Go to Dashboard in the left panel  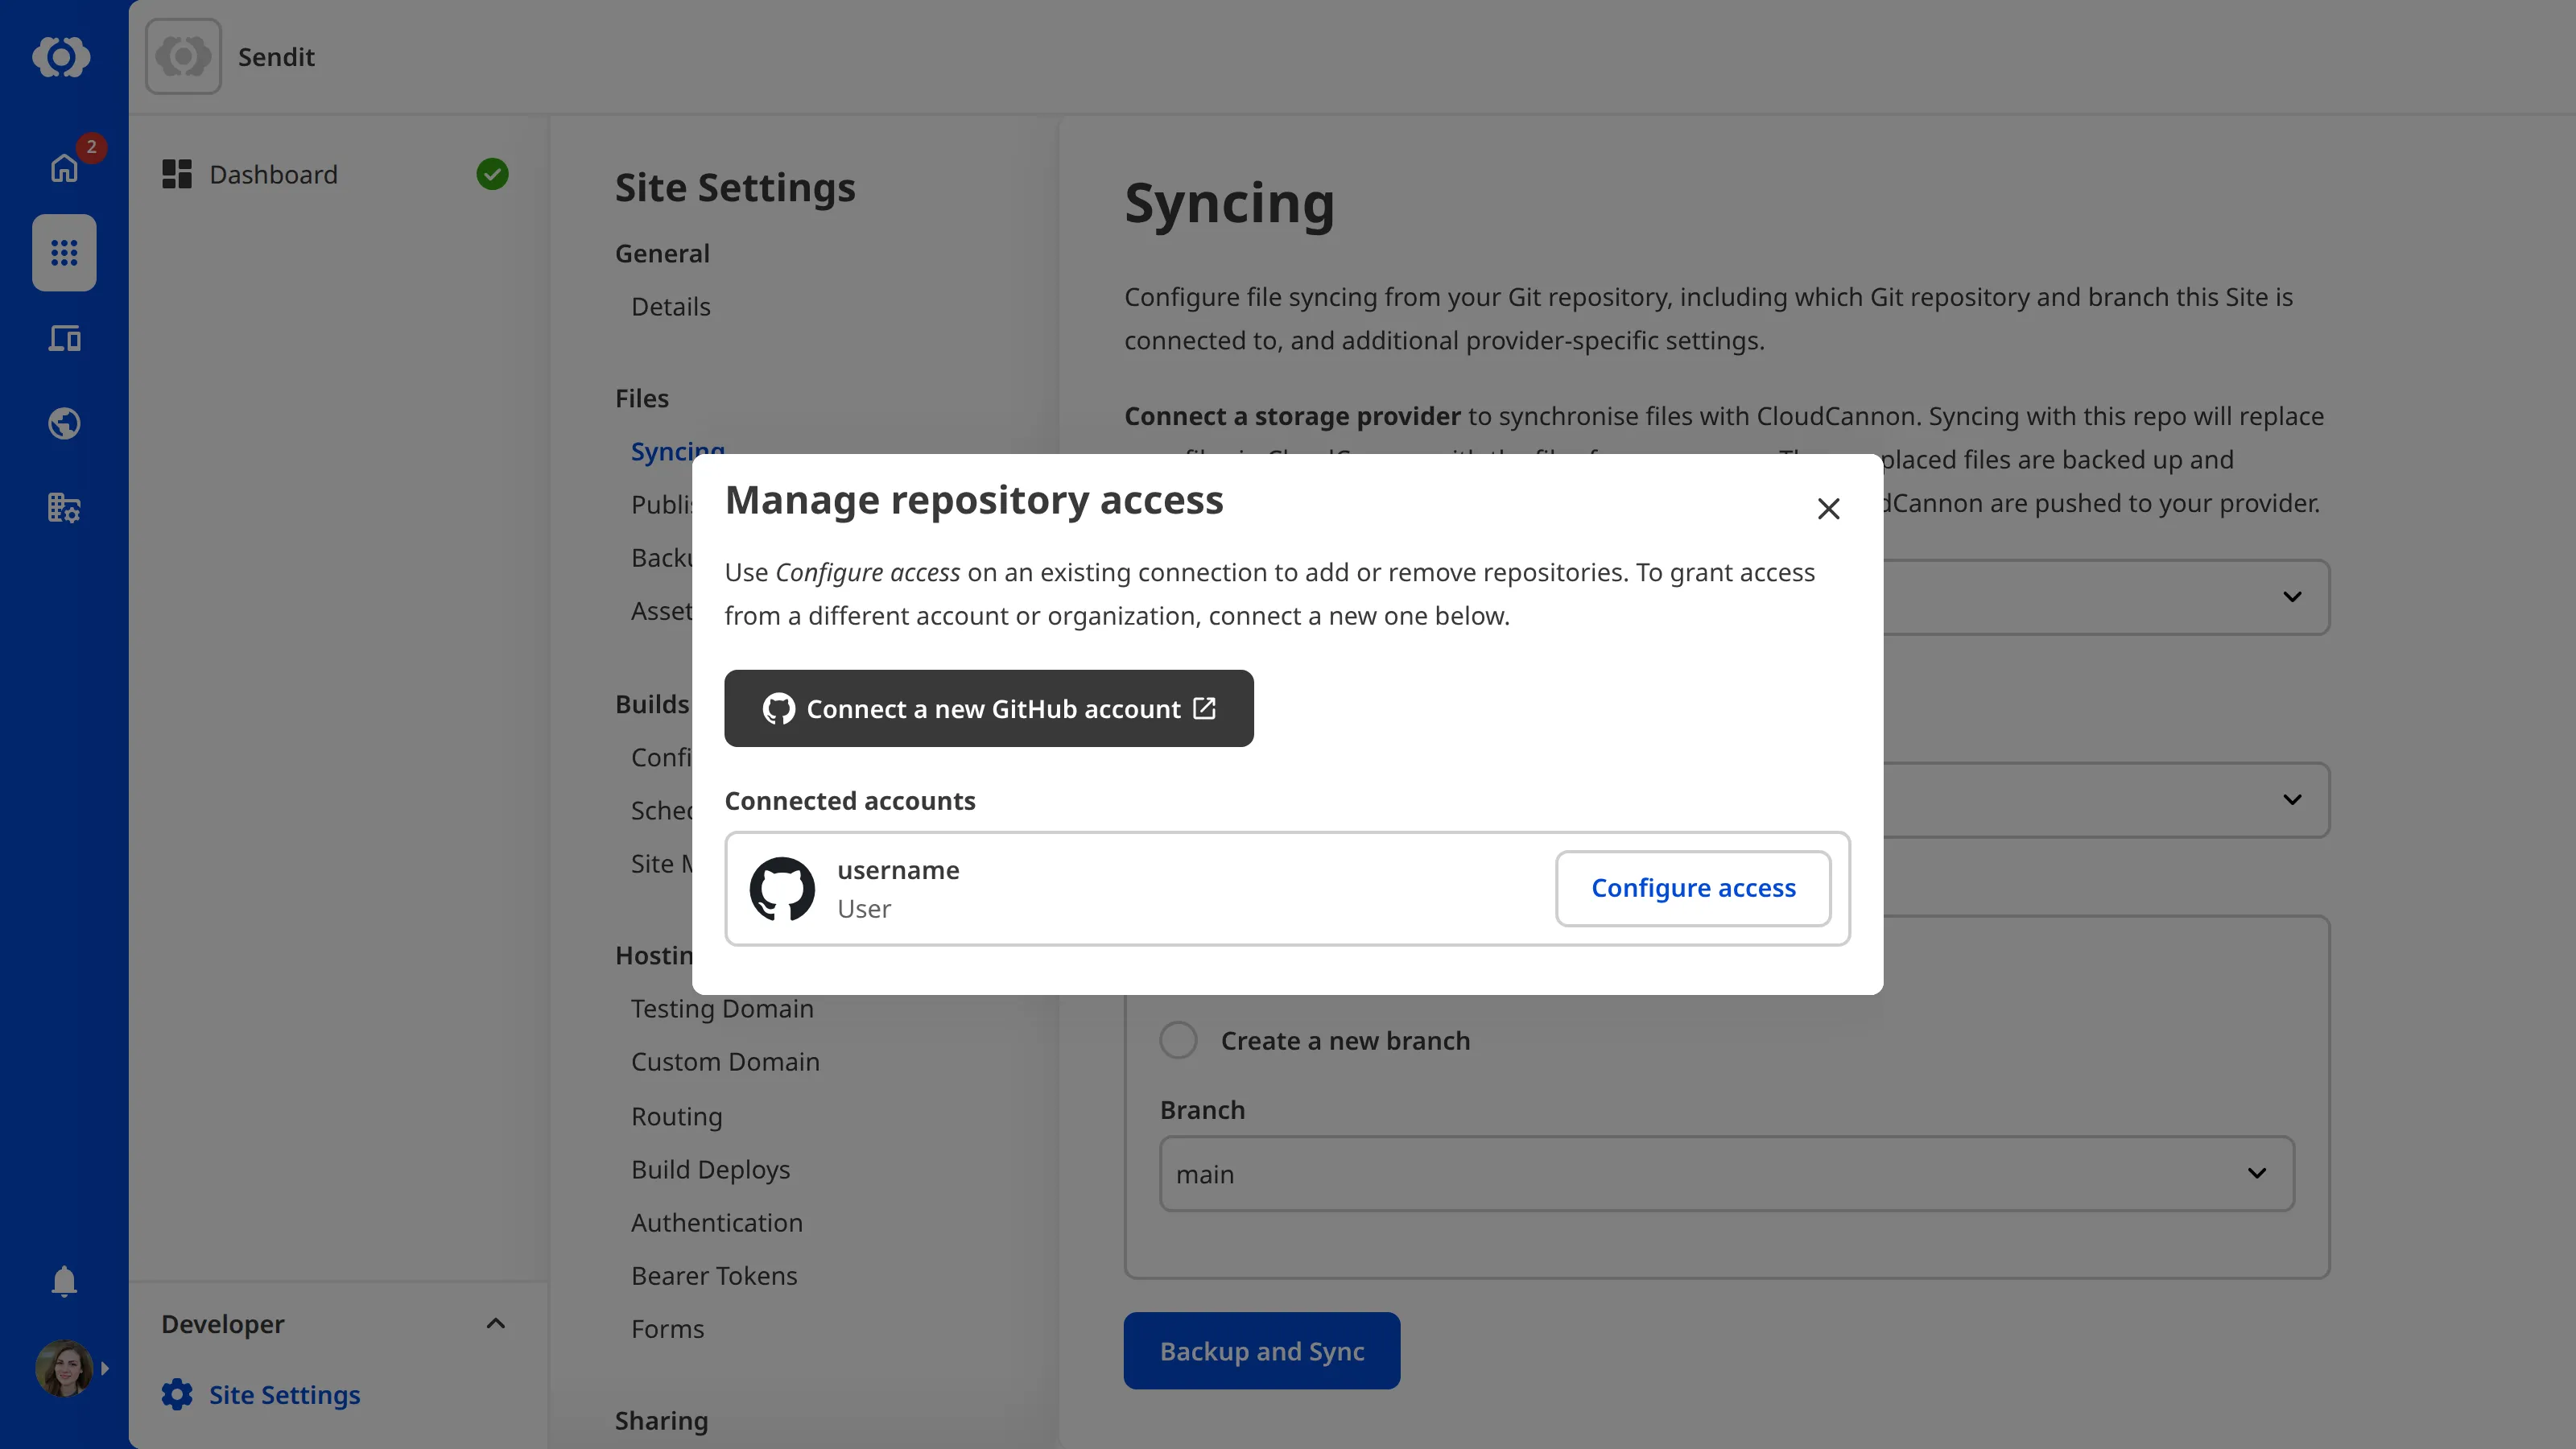point(273,174)
